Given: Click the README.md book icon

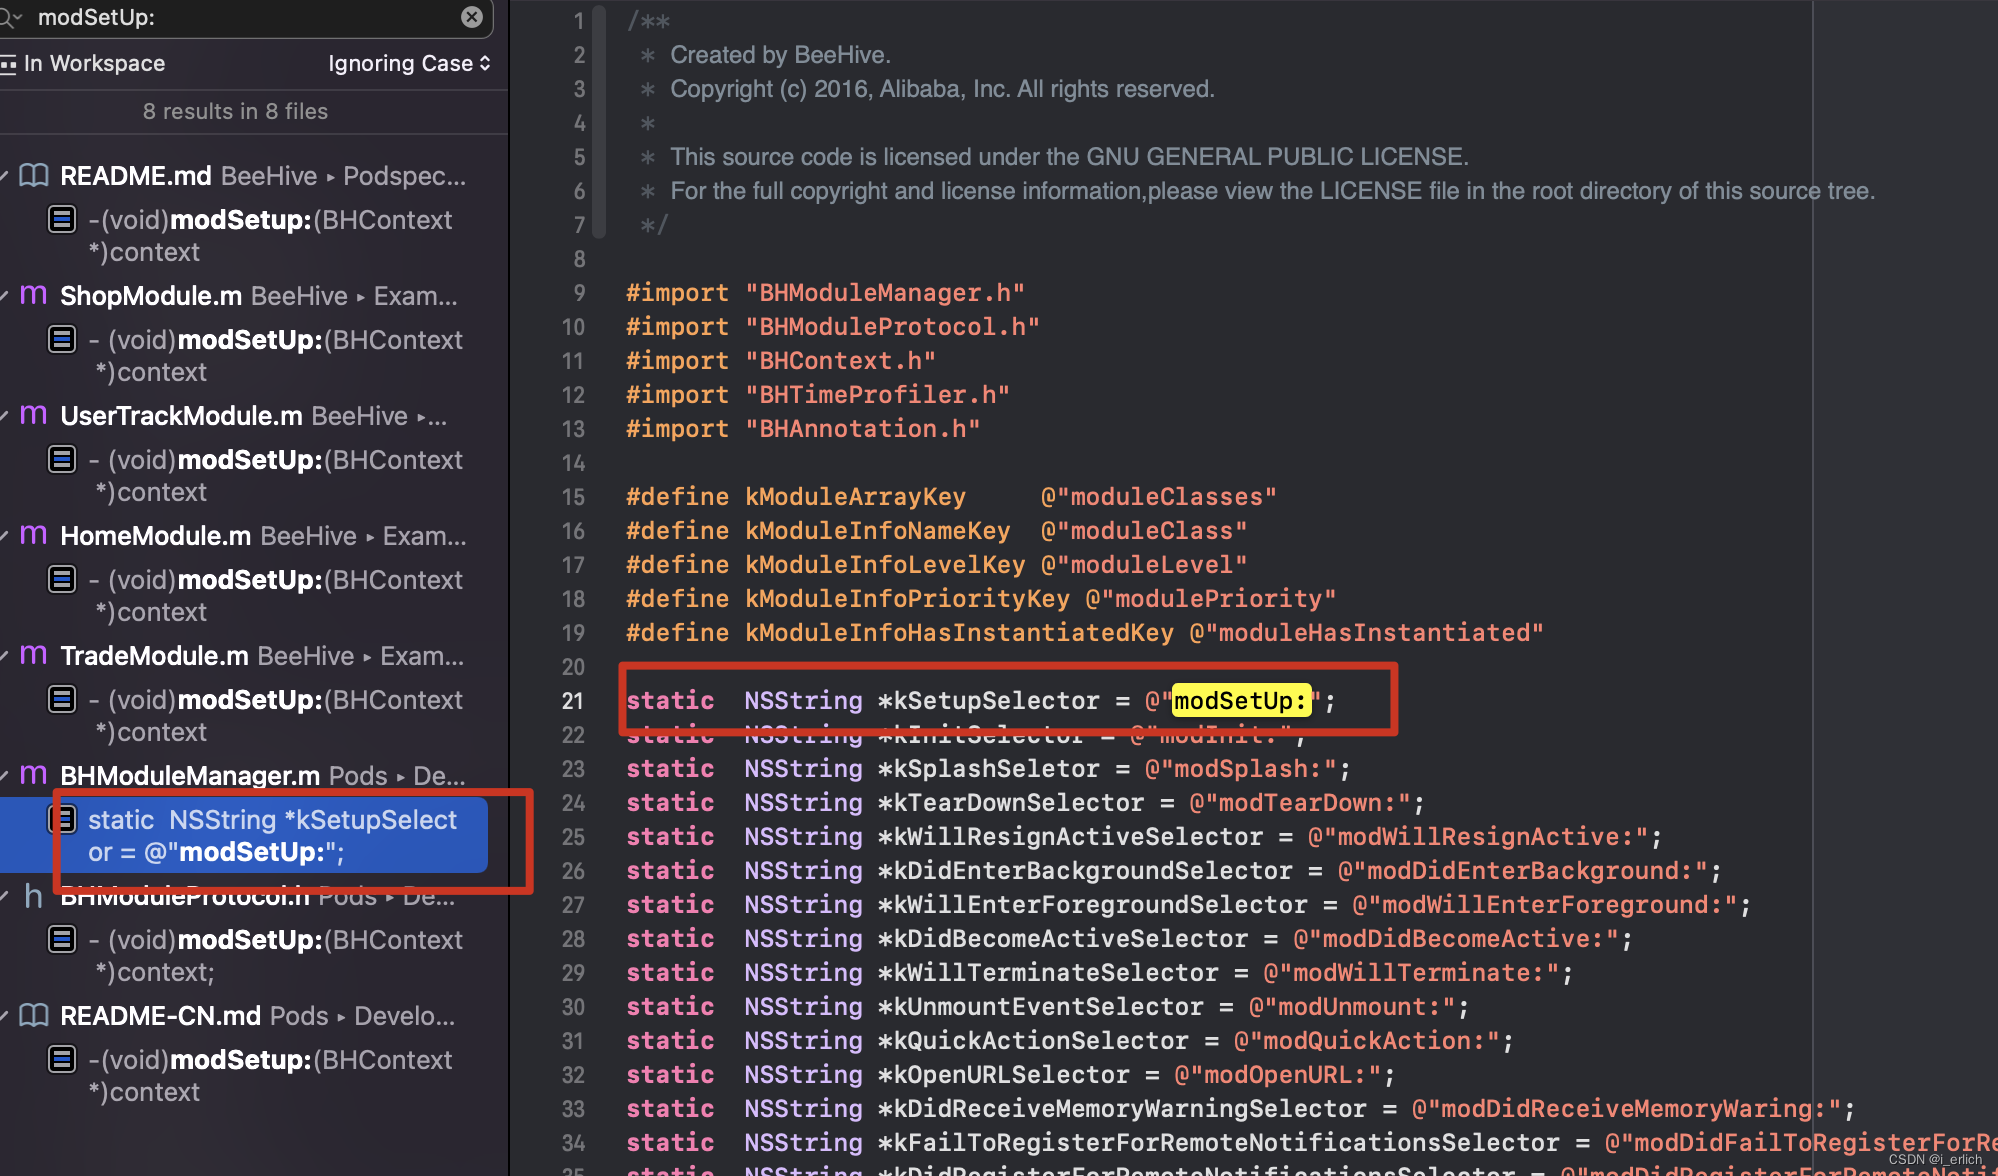Looking at the screenshot, I should pos(34,176).
